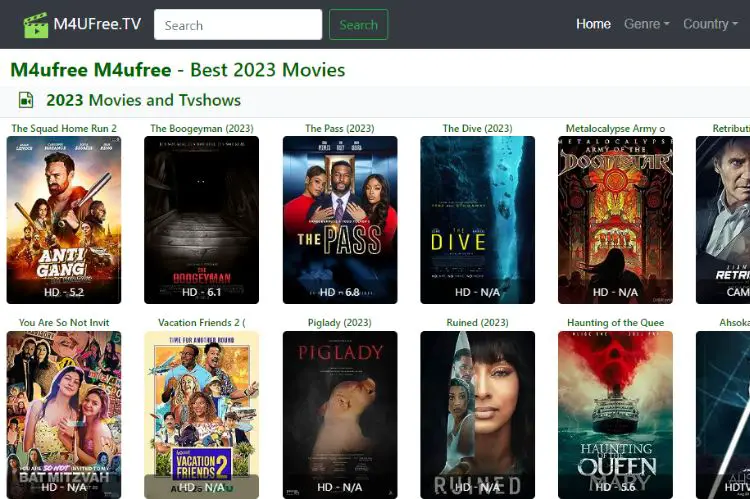Image resolution: width=750 pixels, height=499 pixels.
Task: Open the Home menu item
Action: [593, 24]
